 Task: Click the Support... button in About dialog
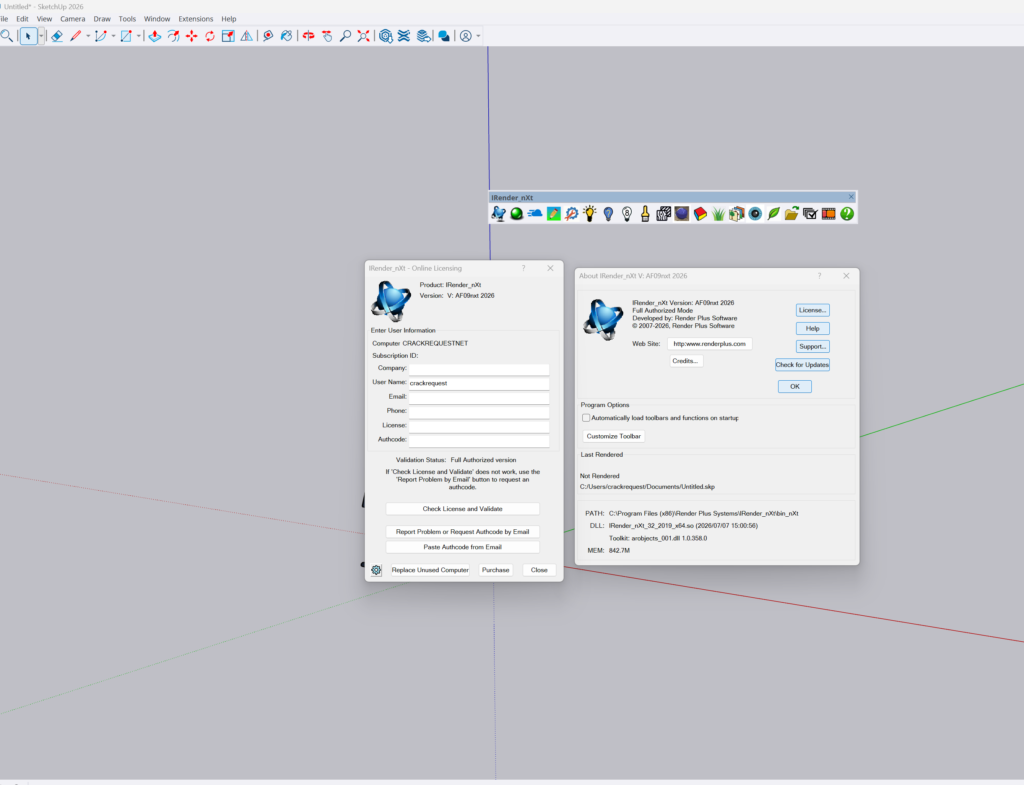point(812,347)
